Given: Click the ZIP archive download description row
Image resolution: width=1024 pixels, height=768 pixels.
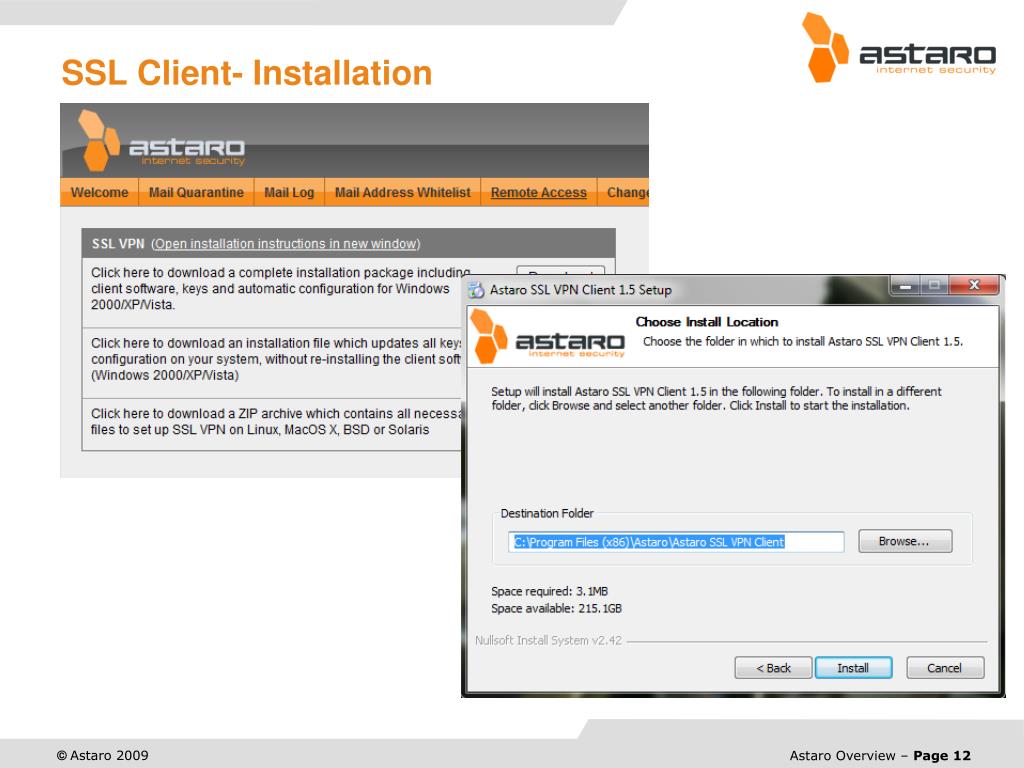Looking at the screenshot, I should click(x=273, y=422).
